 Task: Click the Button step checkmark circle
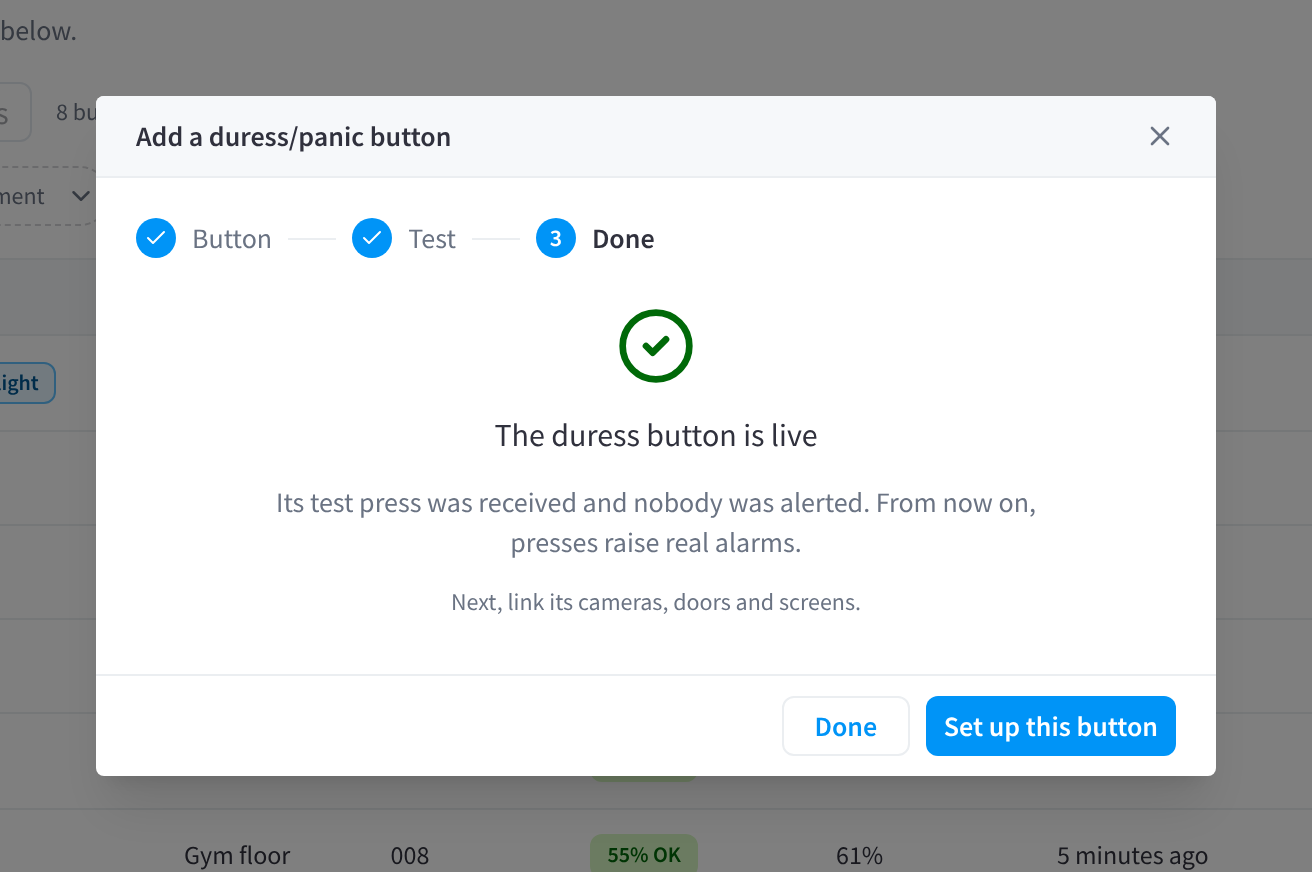(x=156, y=239)
